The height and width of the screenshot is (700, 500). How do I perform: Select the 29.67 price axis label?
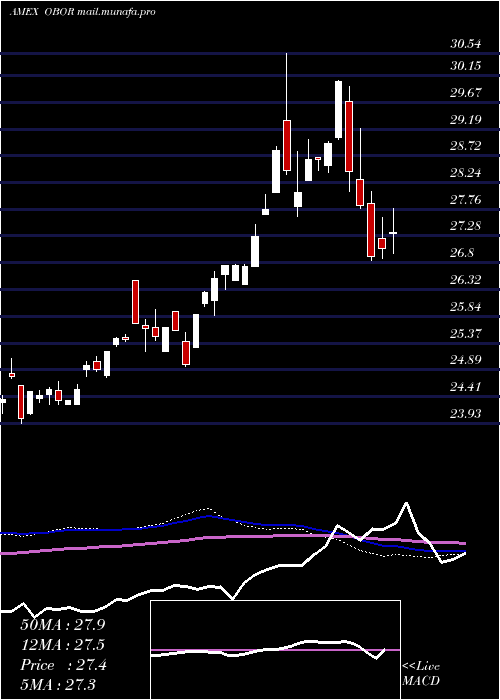tap(466, 92)
